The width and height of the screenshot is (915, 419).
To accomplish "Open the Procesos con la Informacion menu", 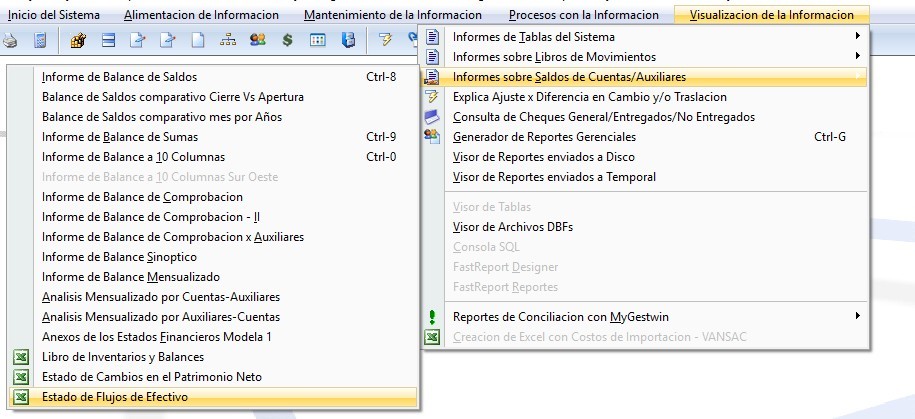I will pyautogui.click(x=583, y=15).
